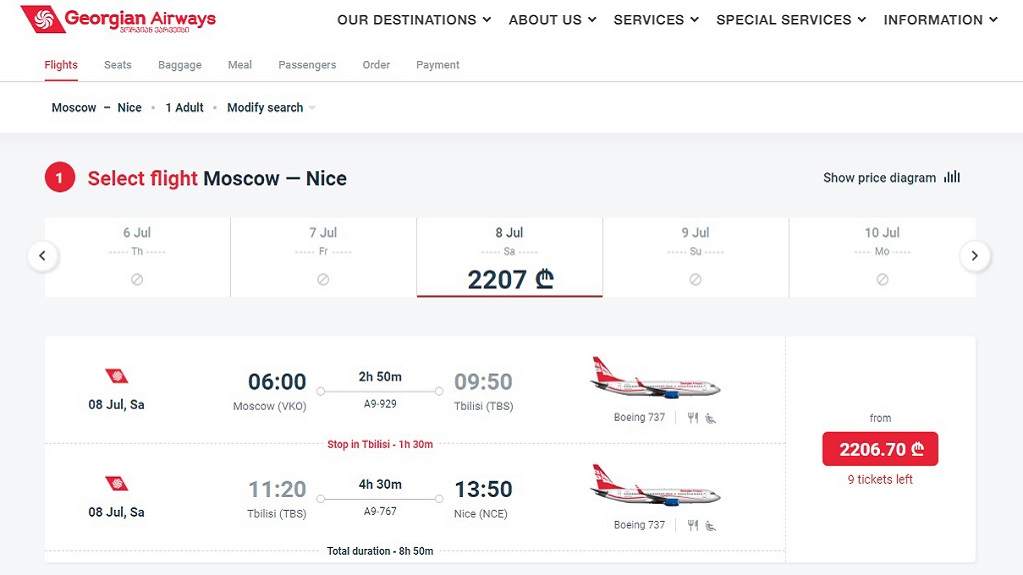Open the Baggage step tab

point(179,65)
